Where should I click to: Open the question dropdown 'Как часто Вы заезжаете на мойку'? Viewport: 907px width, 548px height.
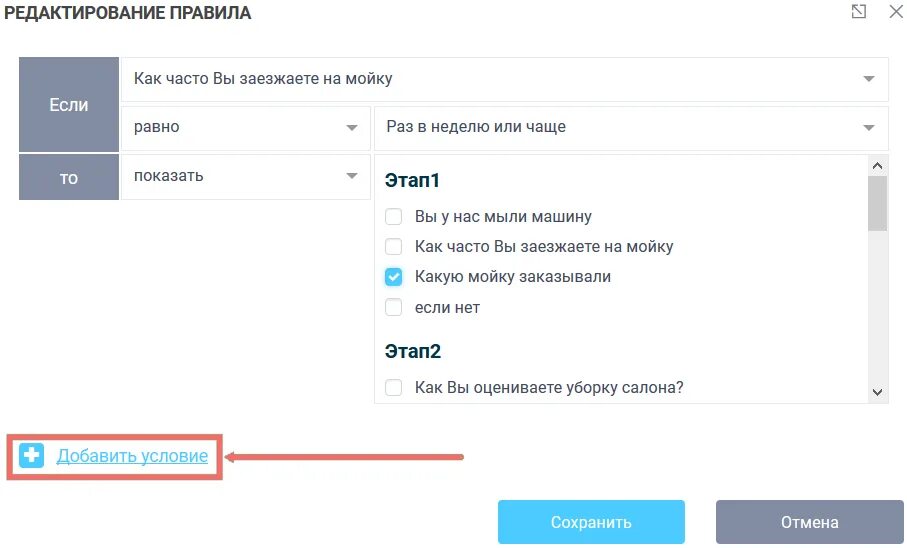click(x=504, y=79)
